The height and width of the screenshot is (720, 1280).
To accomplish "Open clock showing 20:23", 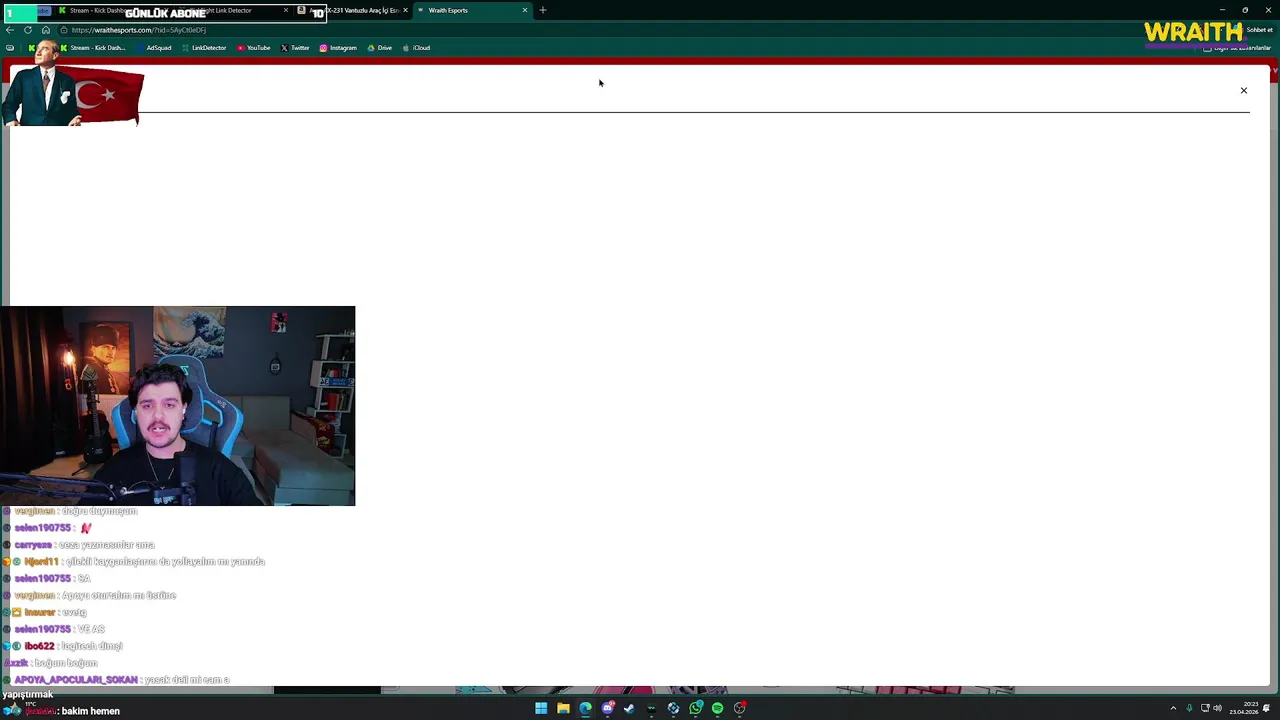I will coord(1243,708).
